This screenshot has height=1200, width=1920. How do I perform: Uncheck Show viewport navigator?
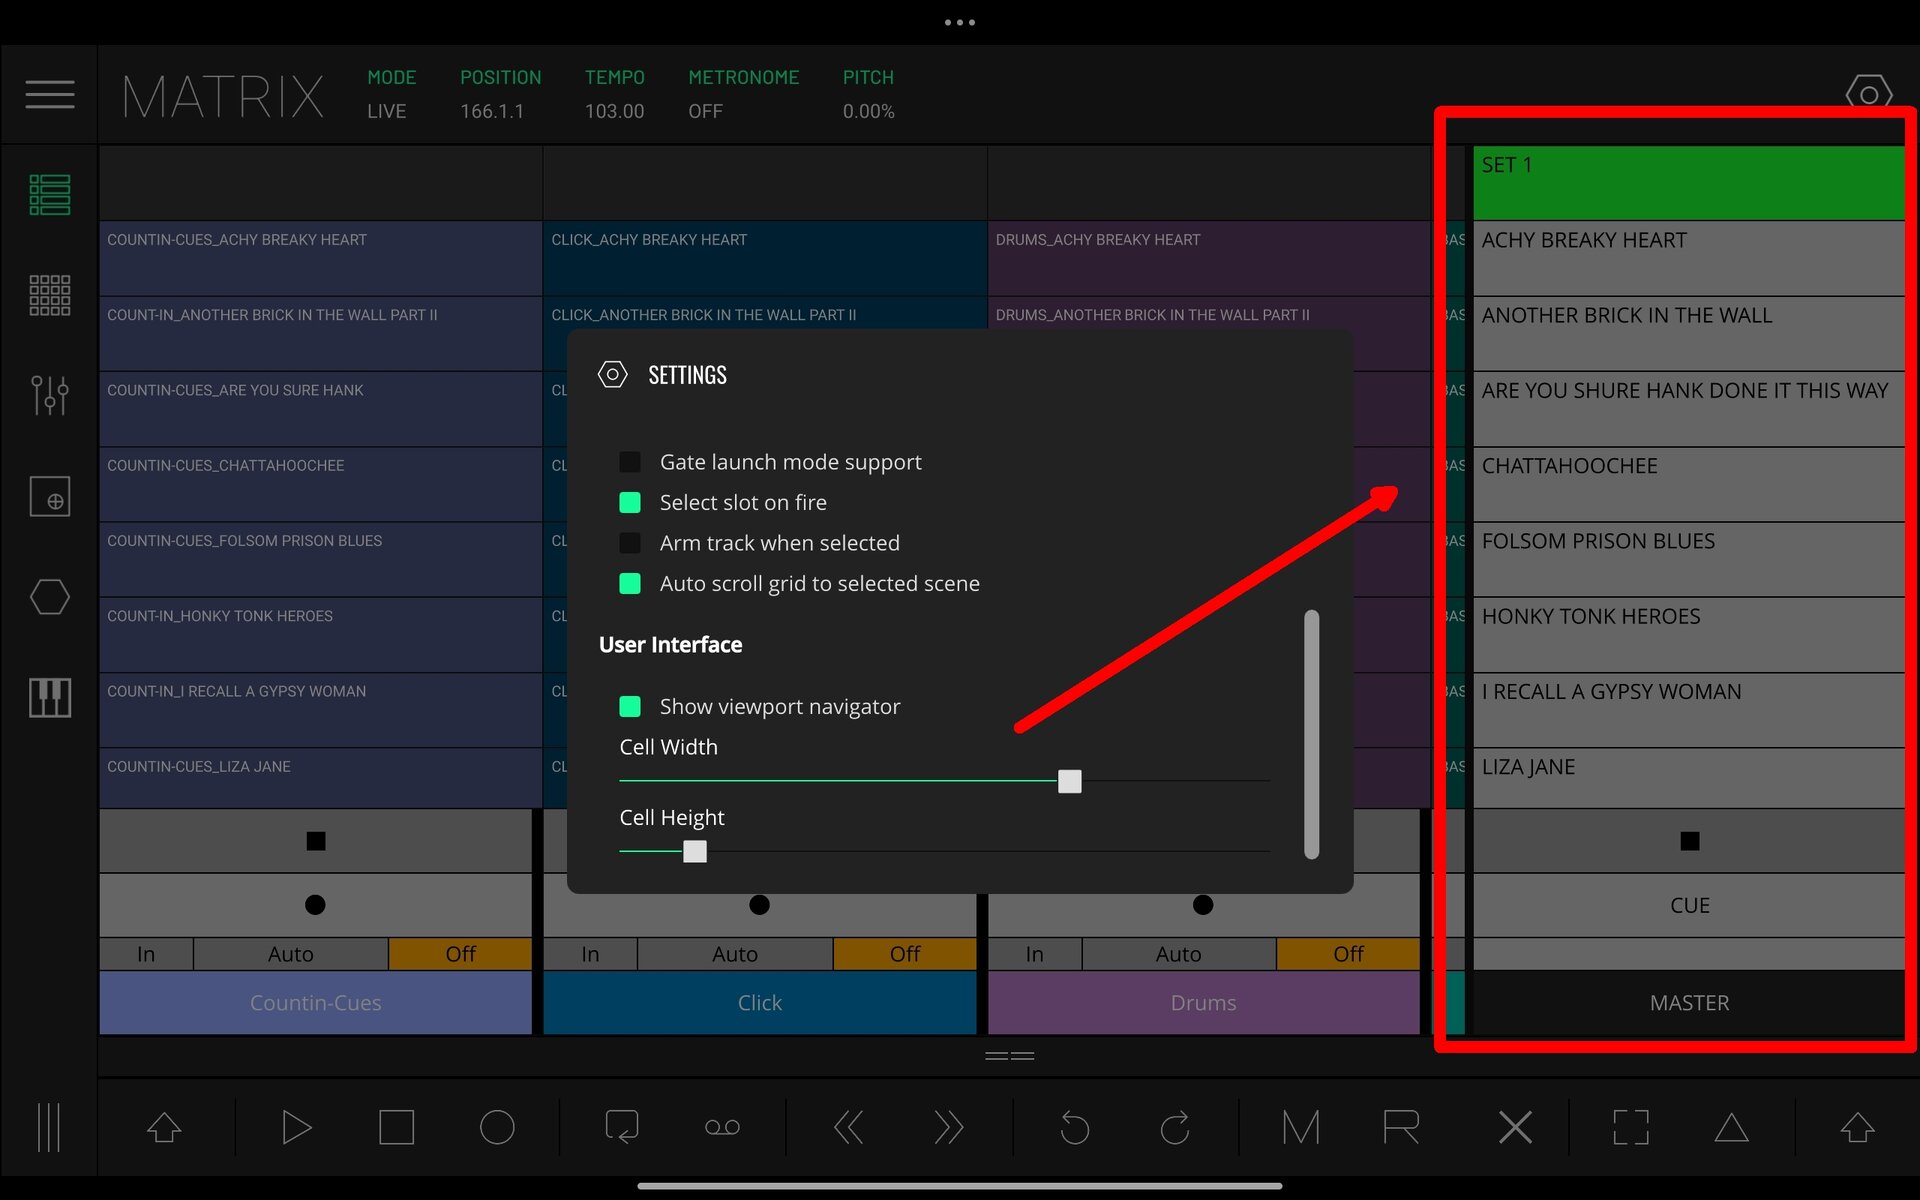(x=630, y=706)
